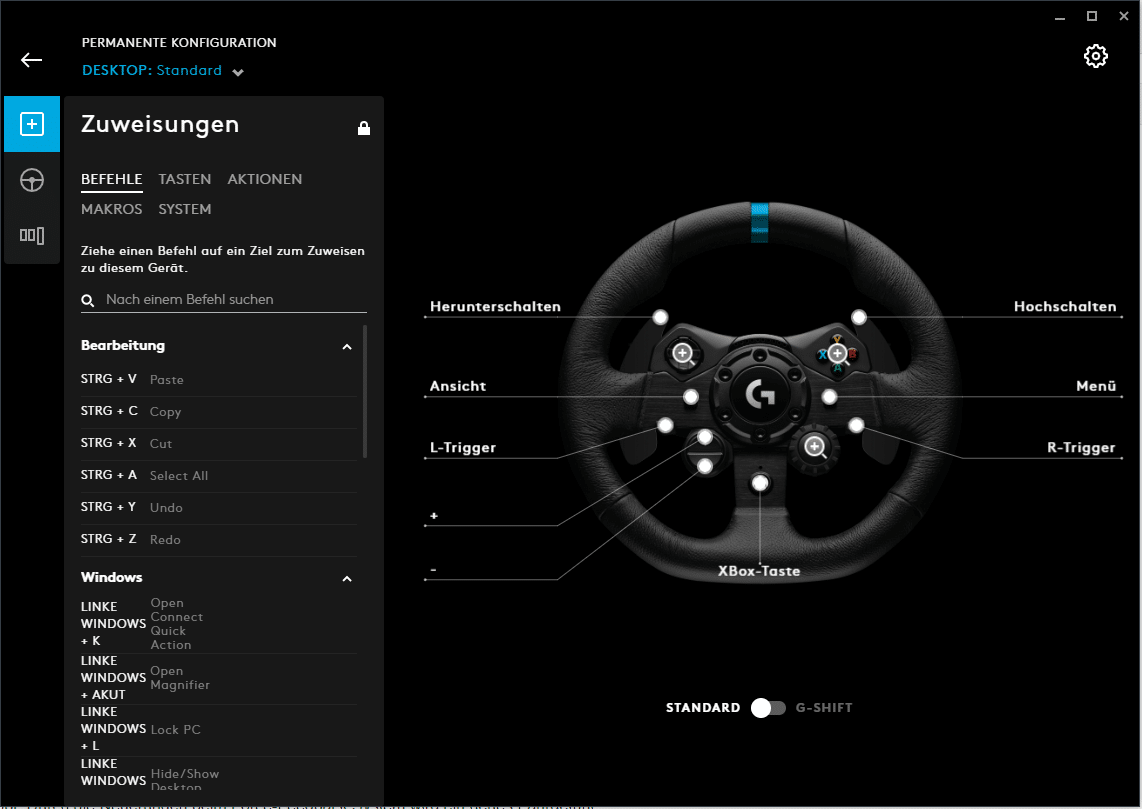
Task: Zoom into the XYAB buttons magnifier
Action: [837, 353]
